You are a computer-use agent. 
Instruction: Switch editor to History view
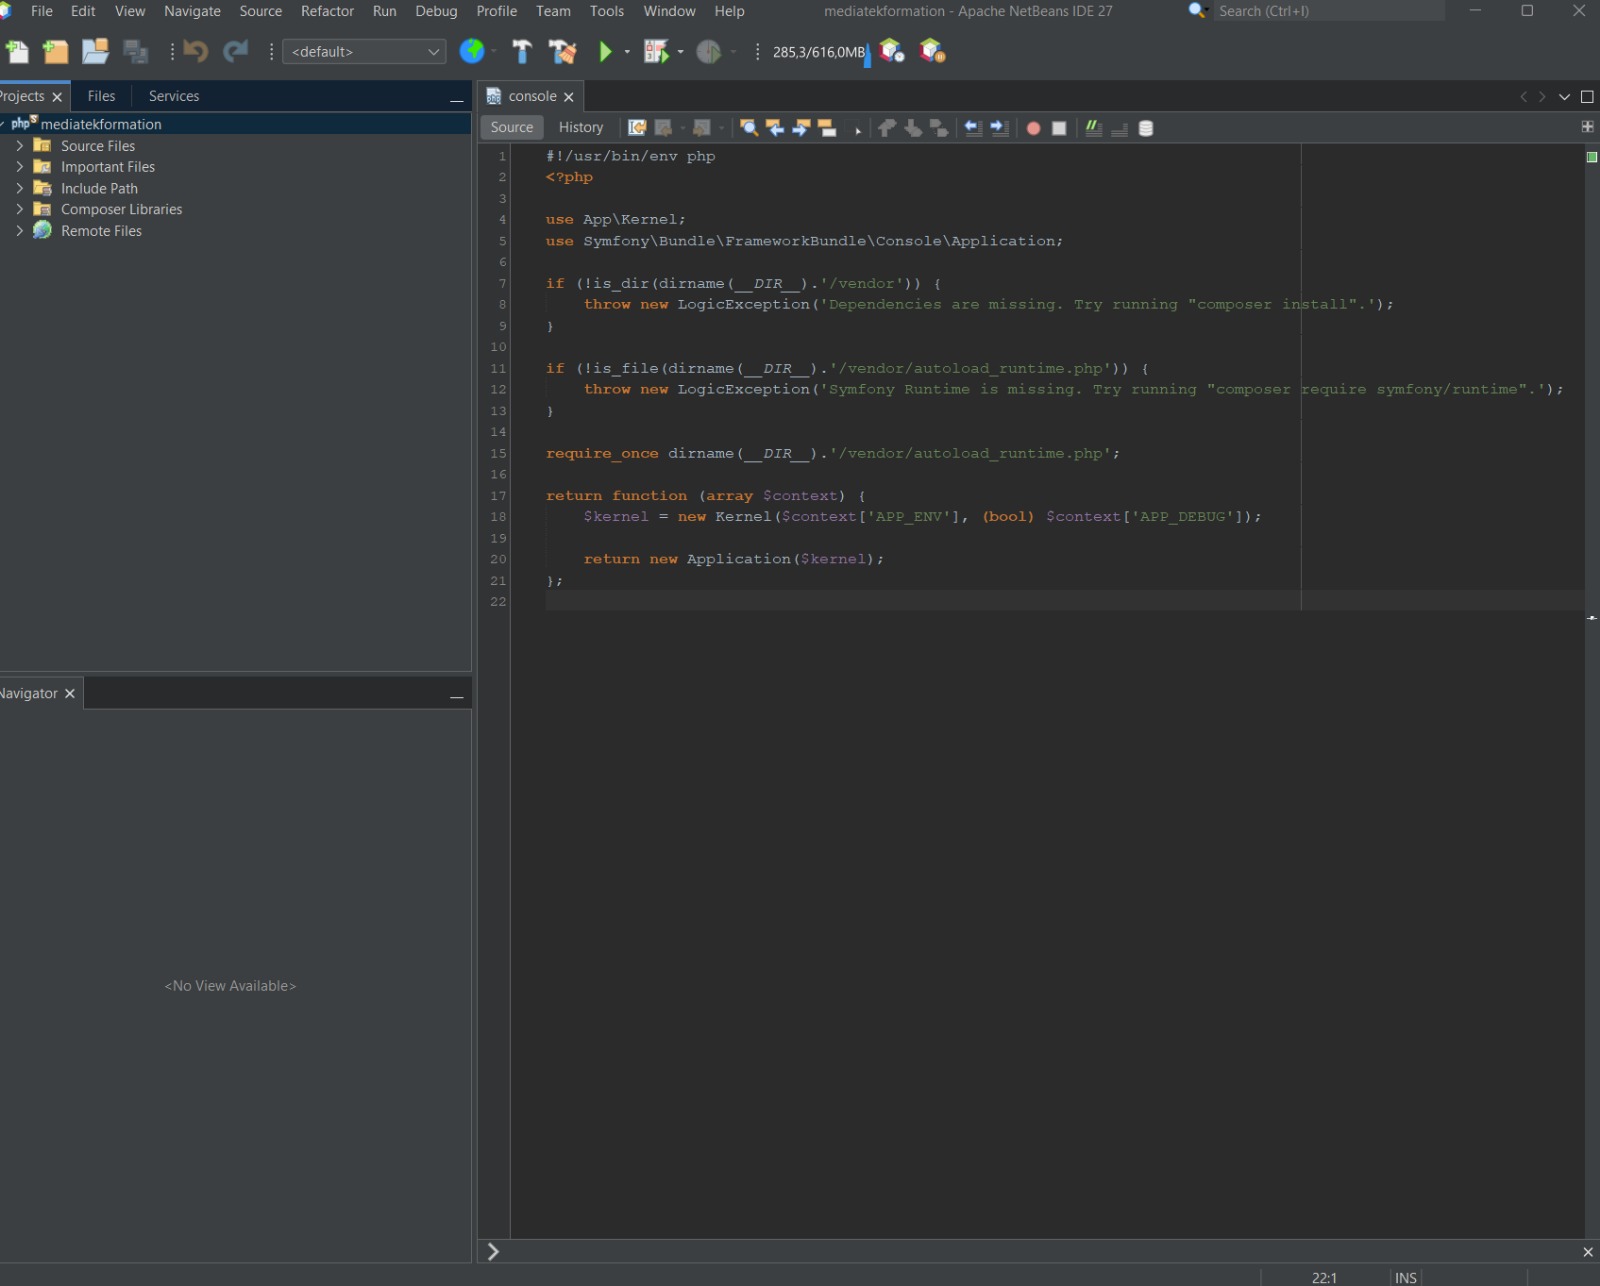pyautogui.click(x=580, y=128)
